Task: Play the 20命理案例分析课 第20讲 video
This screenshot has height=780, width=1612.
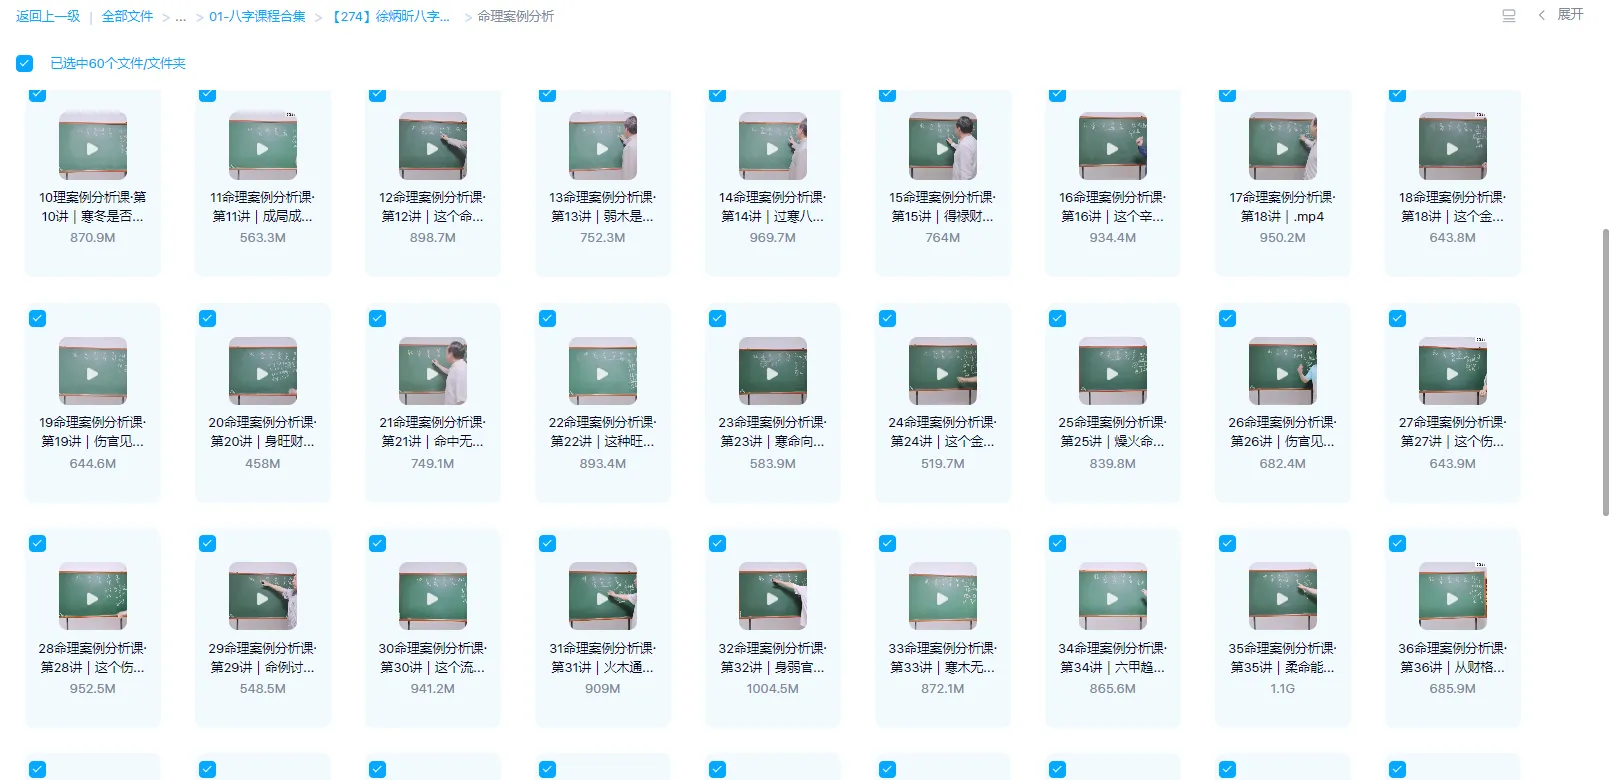Action: 262,373
